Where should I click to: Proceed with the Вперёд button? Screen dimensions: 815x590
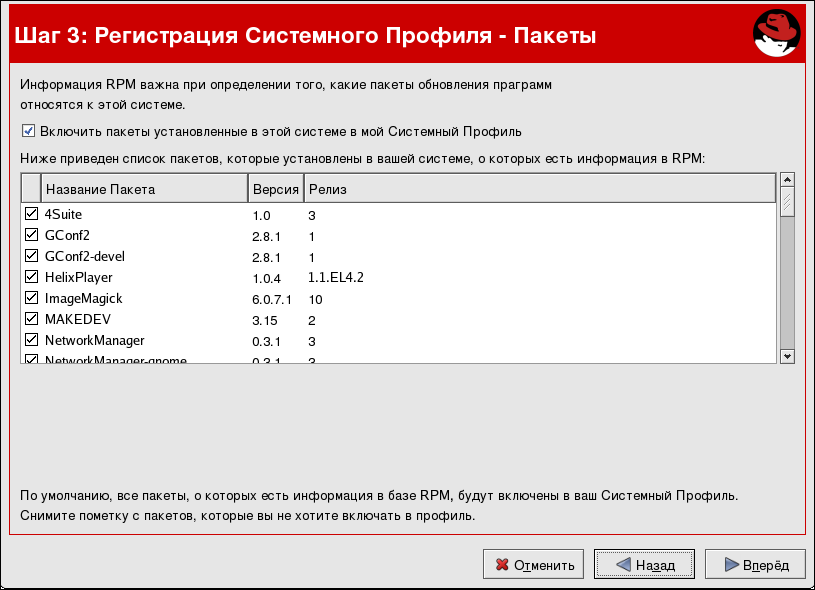[755, 565]
